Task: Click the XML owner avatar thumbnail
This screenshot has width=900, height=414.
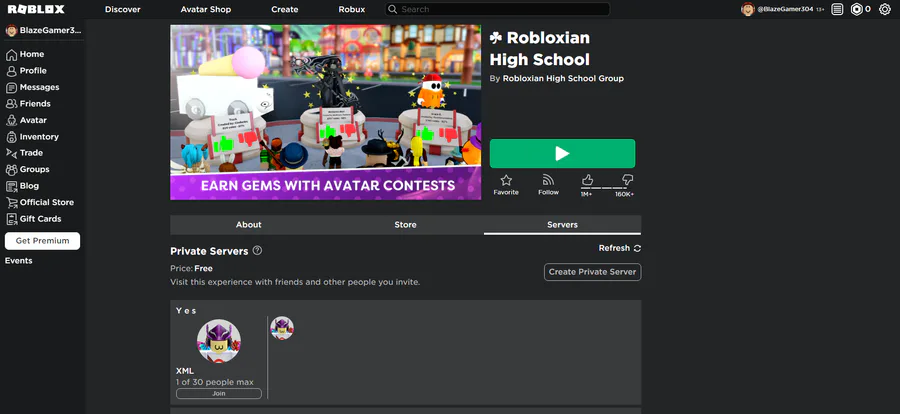Action: (219, 341)
